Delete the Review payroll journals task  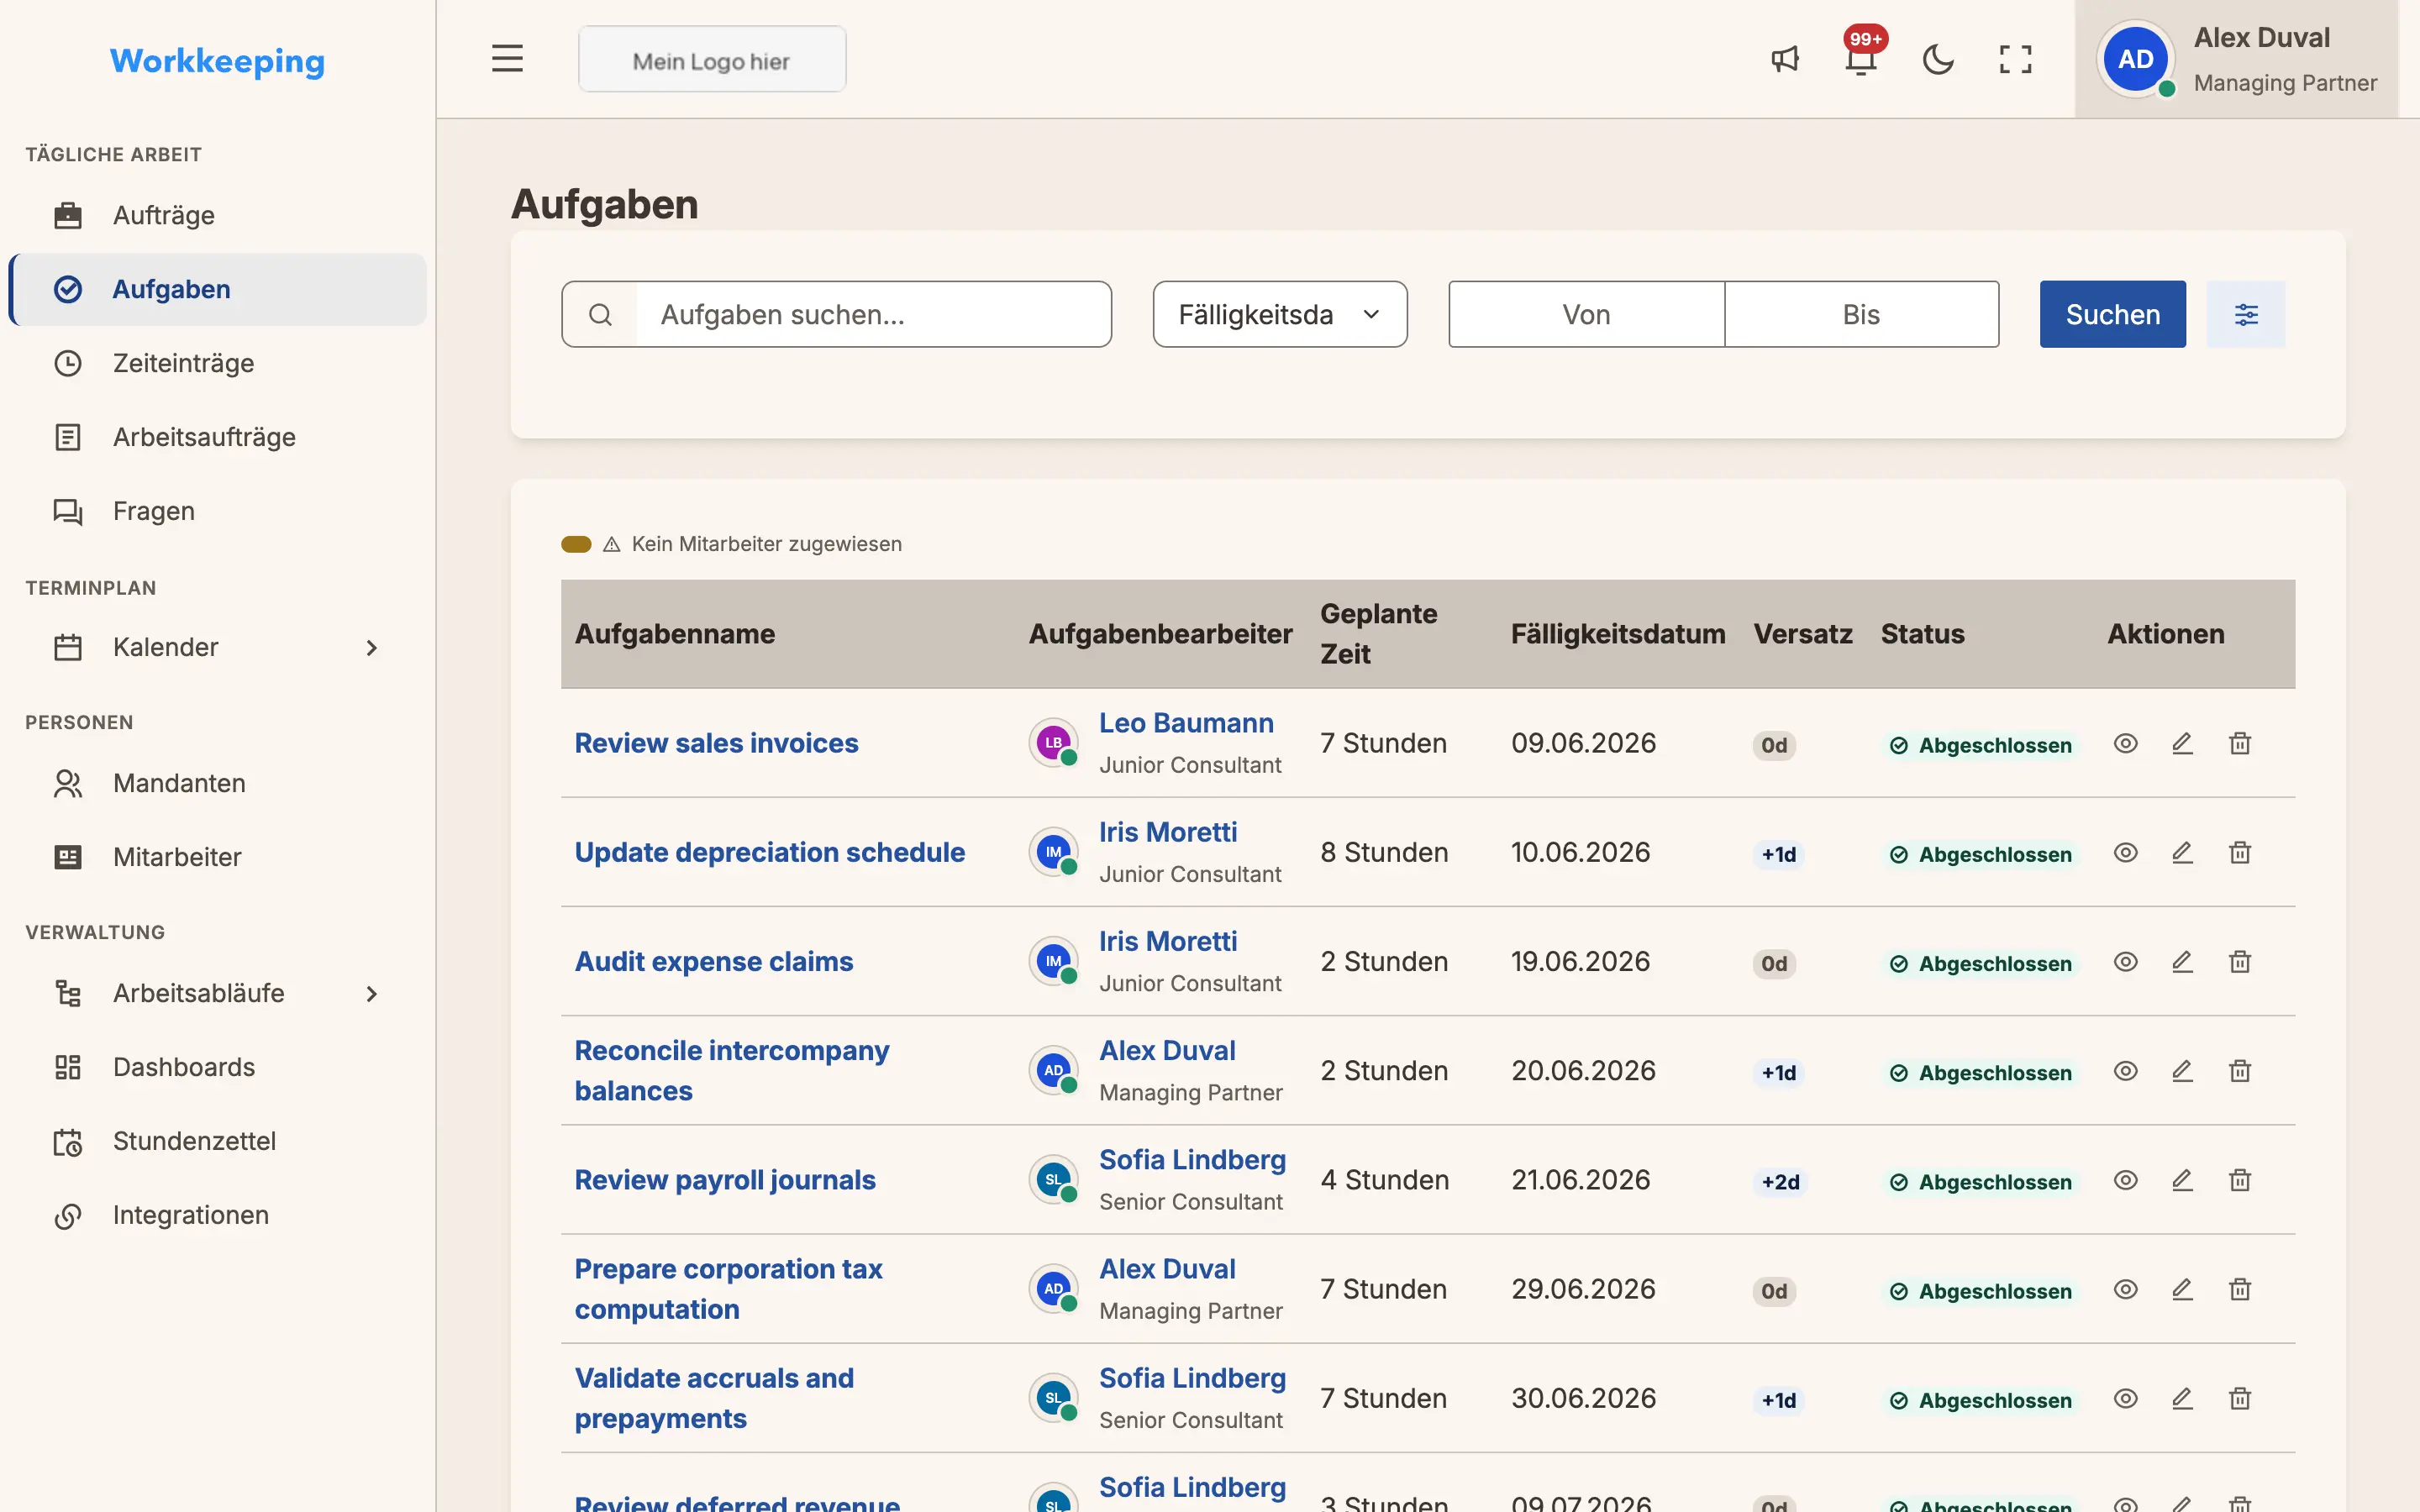[2240, 1179]
